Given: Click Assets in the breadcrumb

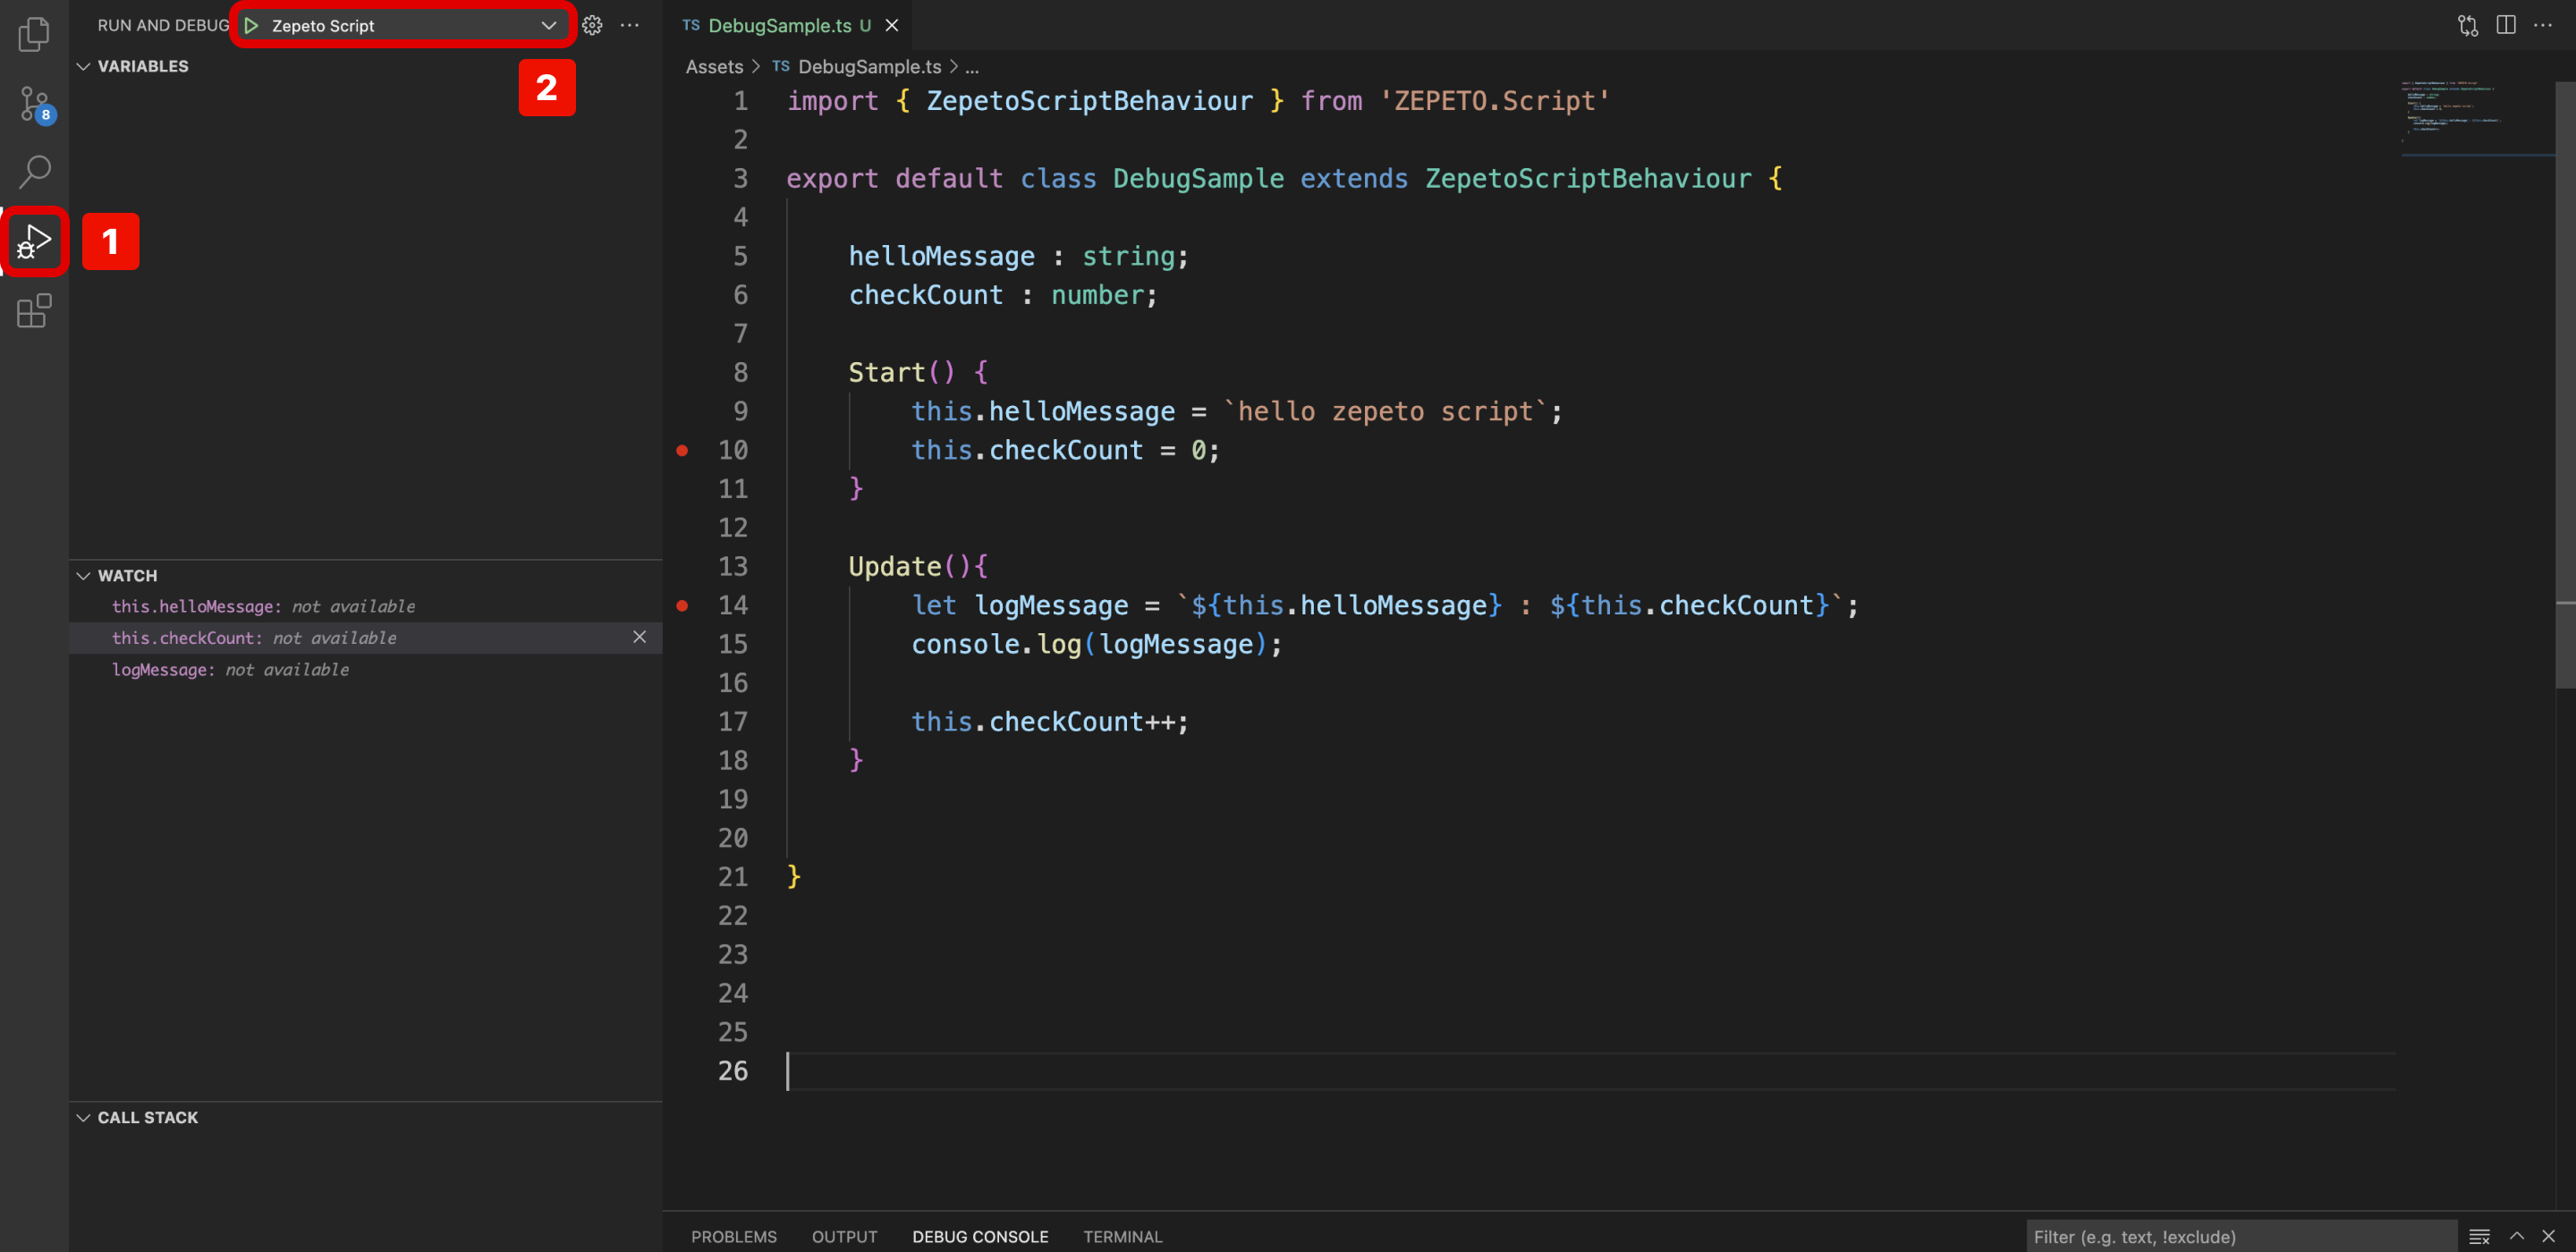Looking at the screenshot, I should click(x=714, y=66).
